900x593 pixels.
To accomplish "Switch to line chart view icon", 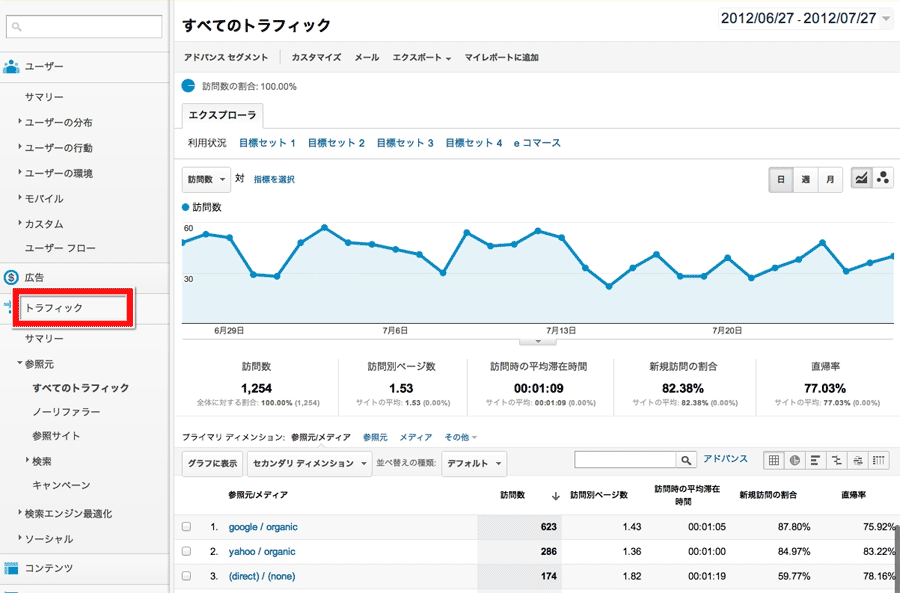I will [860, 179].
